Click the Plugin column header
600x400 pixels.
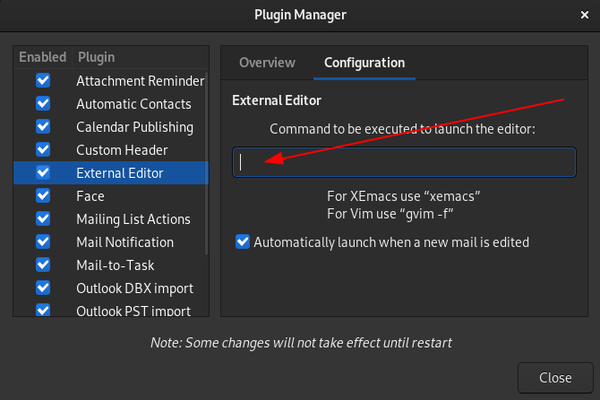click(x=96, y=57)
